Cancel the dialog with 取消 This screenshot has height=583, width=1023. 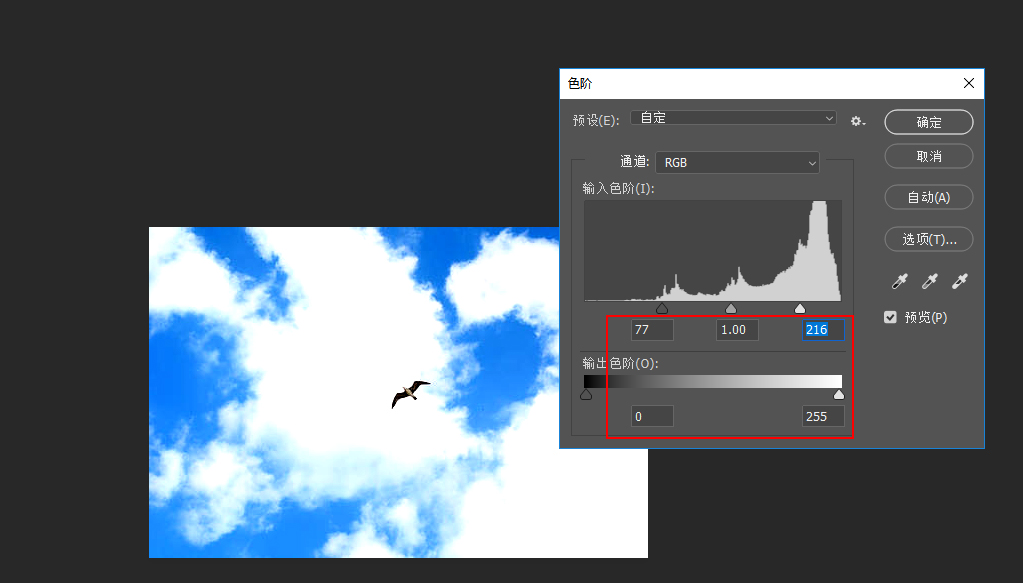928,156
